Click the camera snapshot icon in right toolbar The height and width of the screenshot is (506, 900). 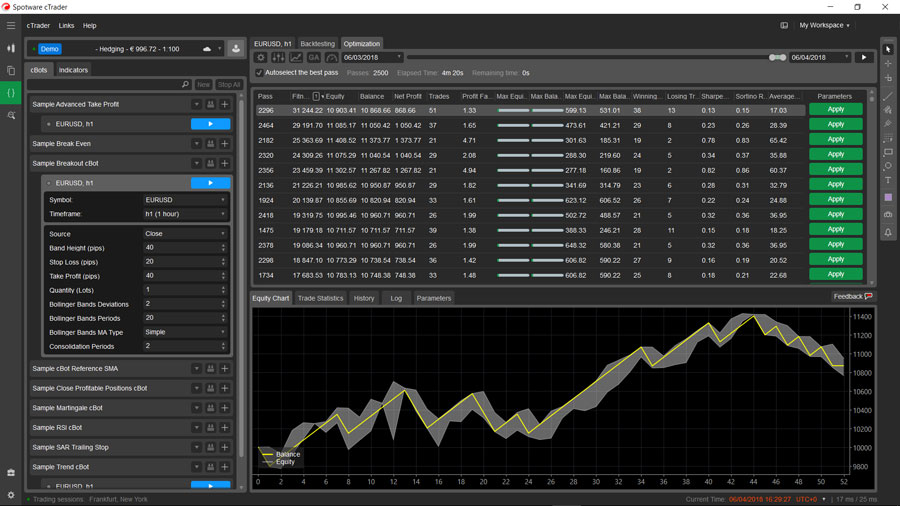[x=888, y=214]
